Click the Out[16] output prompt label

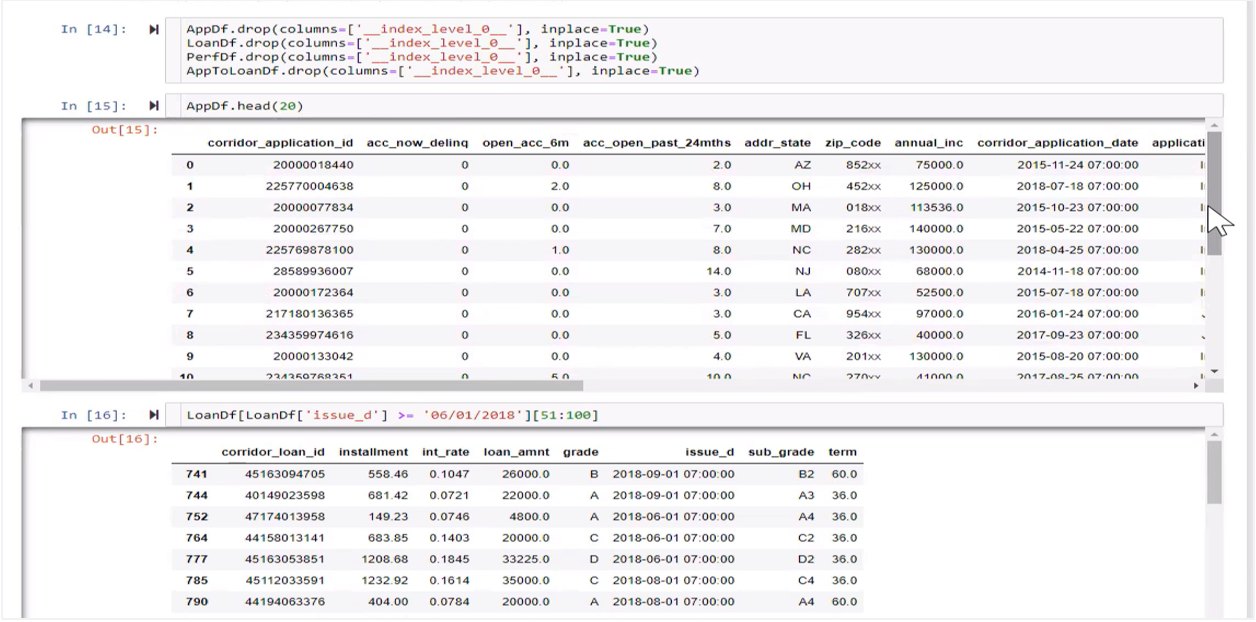(x=125, y=439)
